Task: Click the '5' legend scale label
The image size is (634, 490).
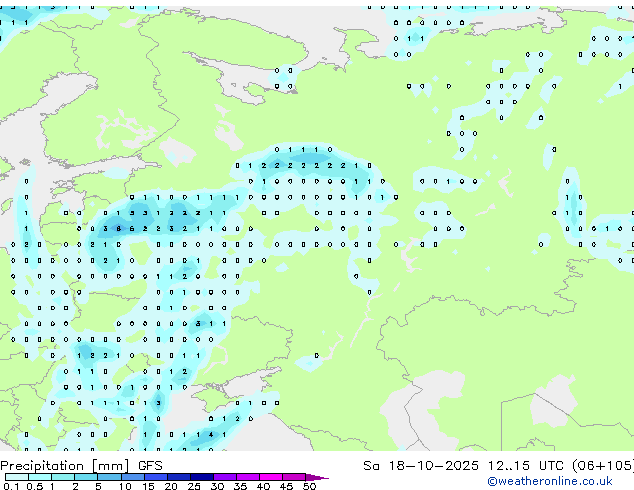Action: tap(98, 486)
